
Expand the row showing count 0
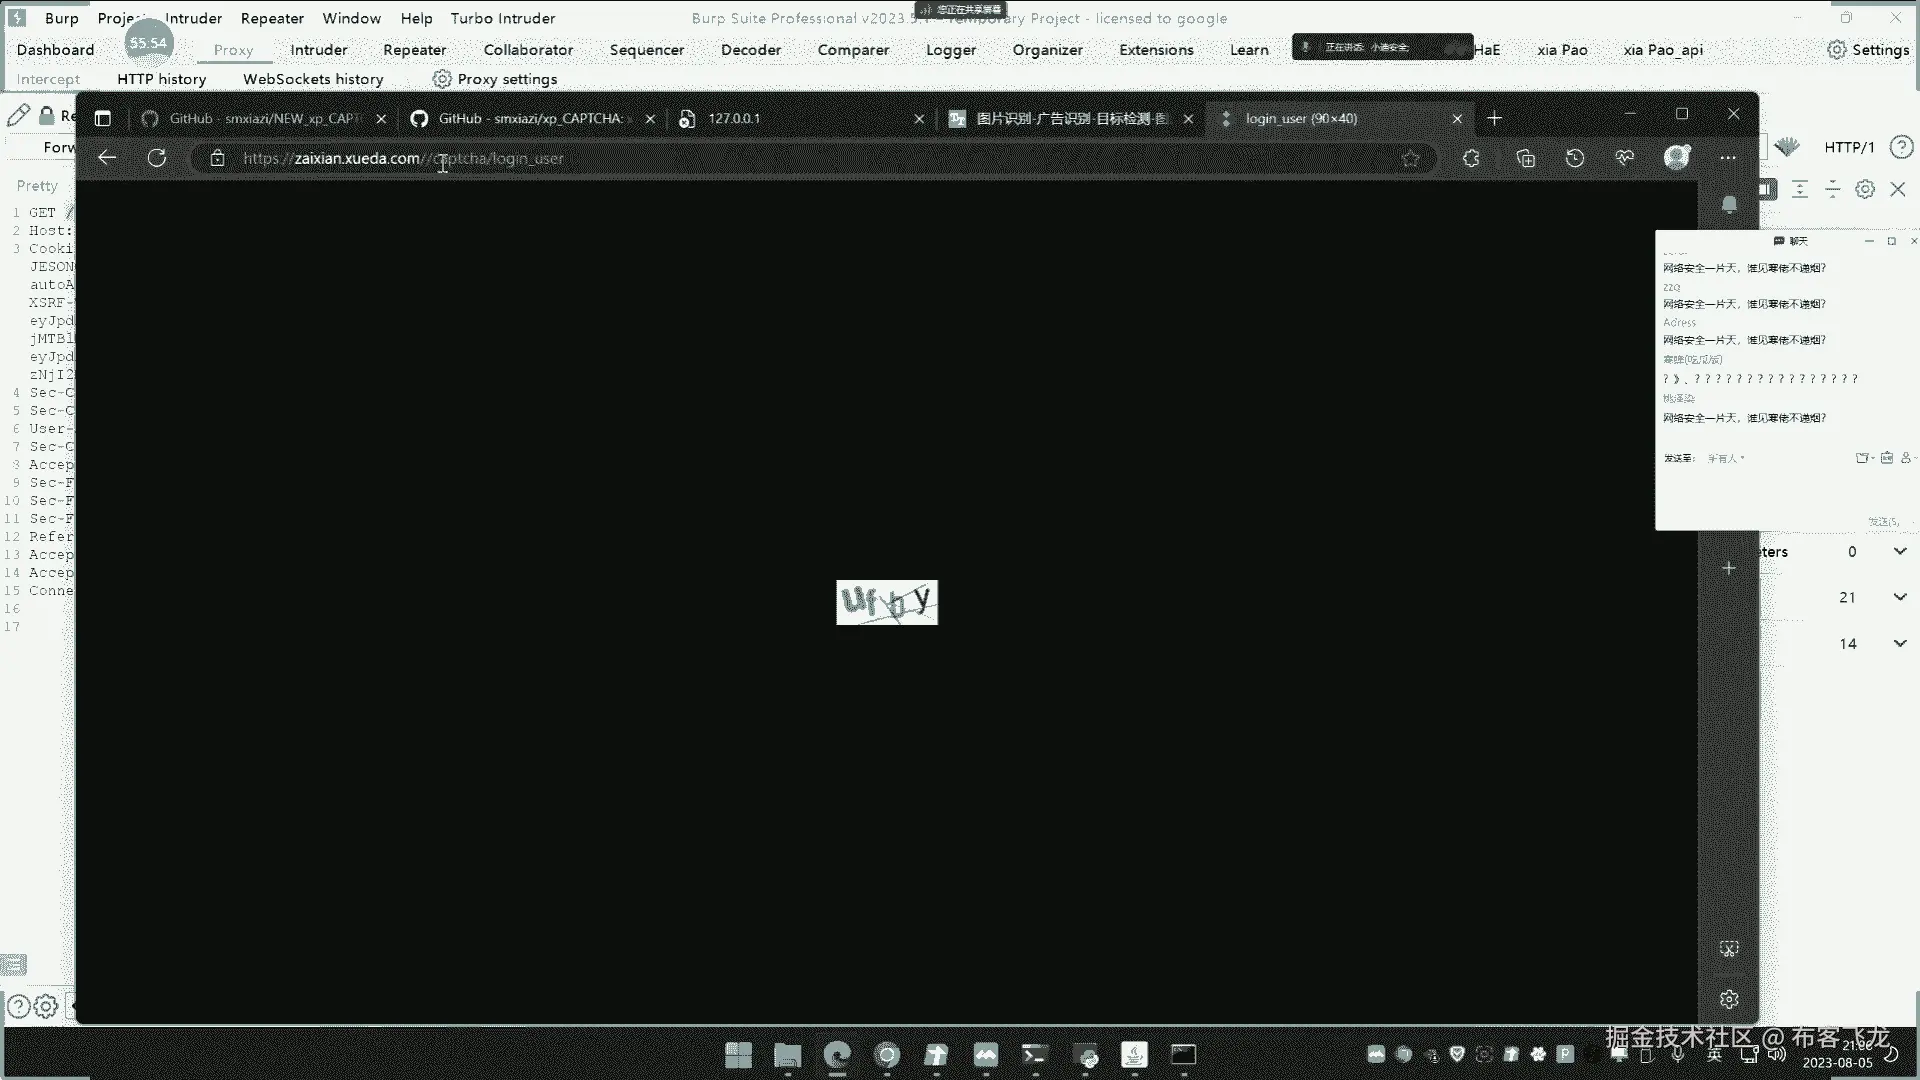[1899, 552]
